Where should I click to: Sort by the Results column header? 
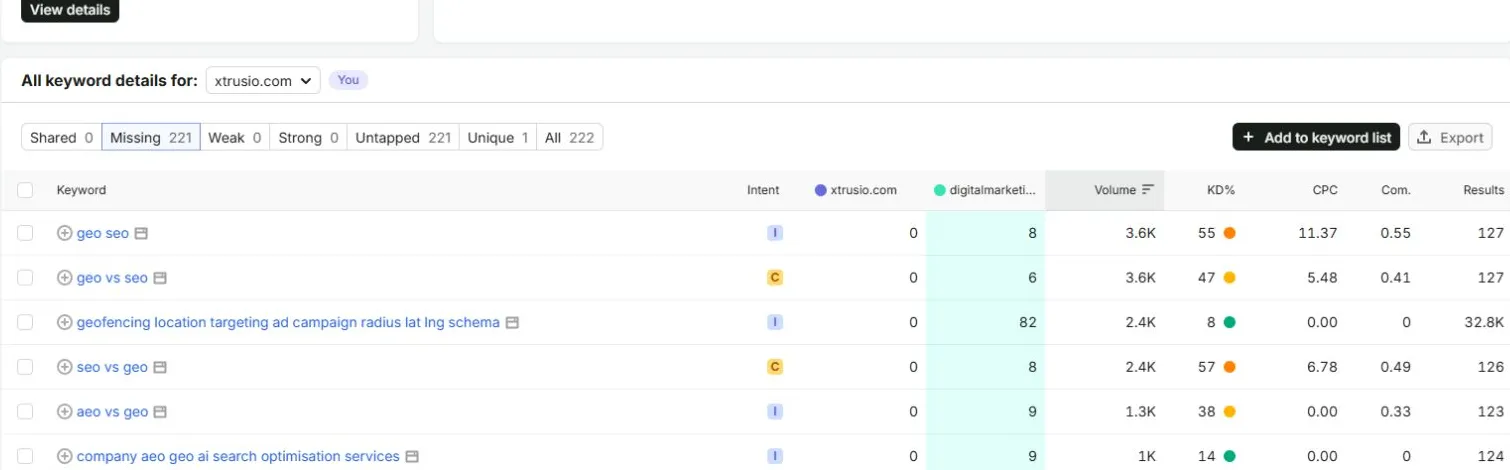tap(1484, 190)
